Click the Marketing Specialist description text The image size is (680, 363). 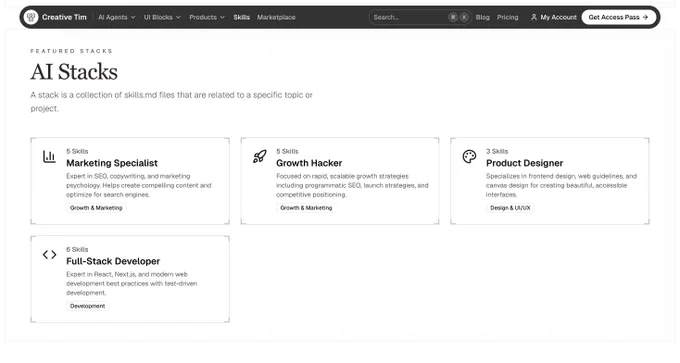139,185
